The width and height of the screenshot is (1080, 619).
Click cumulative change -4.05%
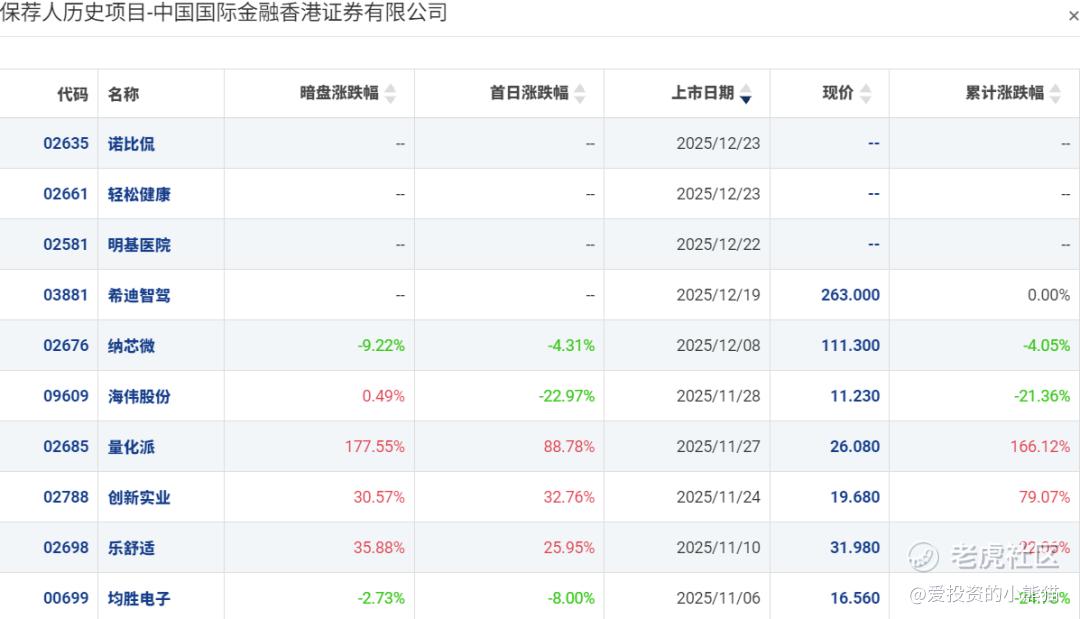(x=1046, y=346)
